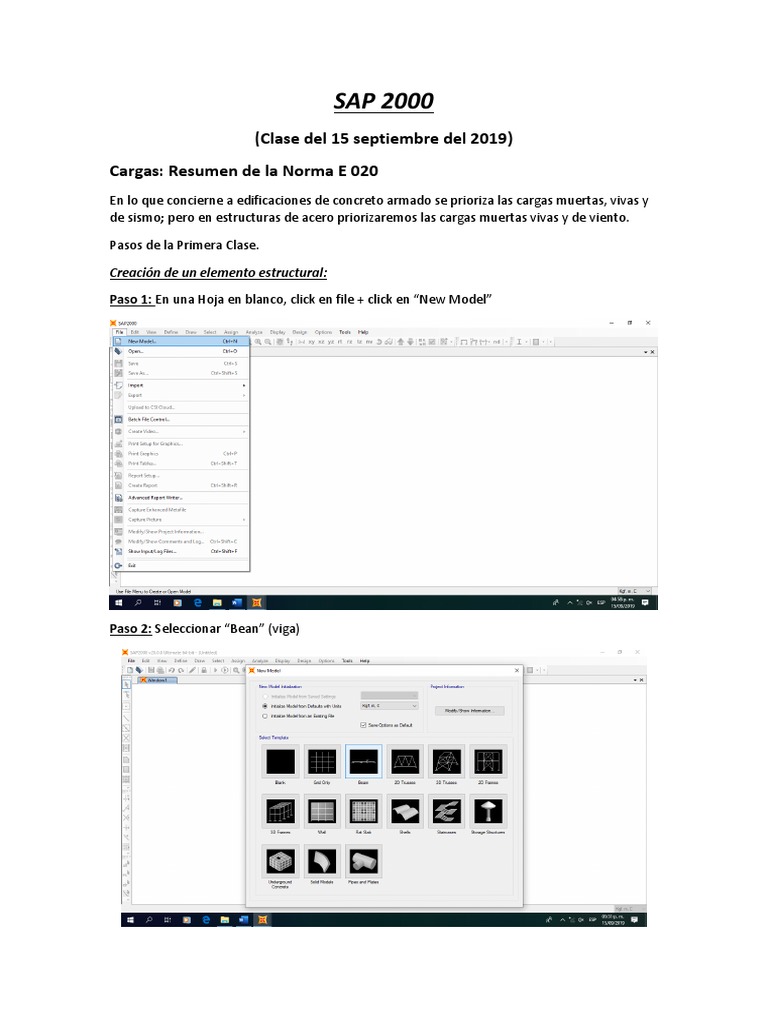Click Windows Start in File-menu screenshot taskbar
Viewport: 768px width, 1024px height.
(118, 602)
